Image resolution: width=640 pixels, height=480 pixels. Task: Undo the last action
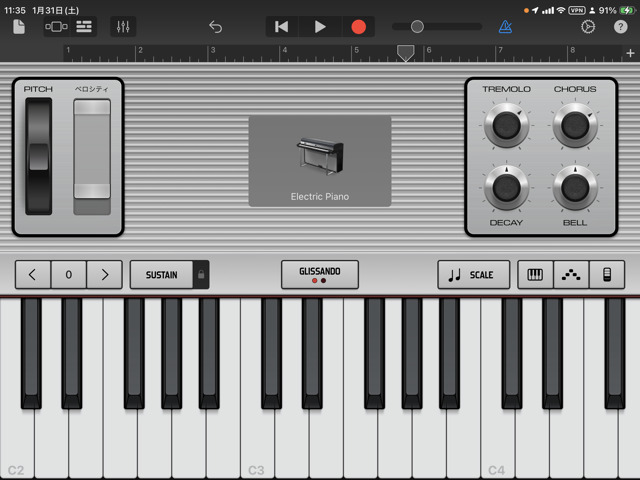coord(216,27)
